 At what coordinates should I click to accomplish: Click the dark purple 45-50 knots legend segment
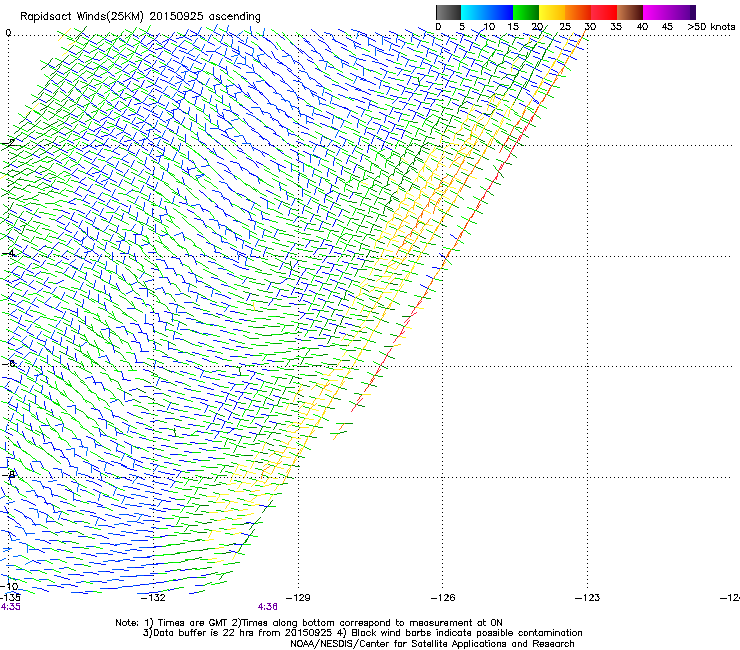coord(682,12)
